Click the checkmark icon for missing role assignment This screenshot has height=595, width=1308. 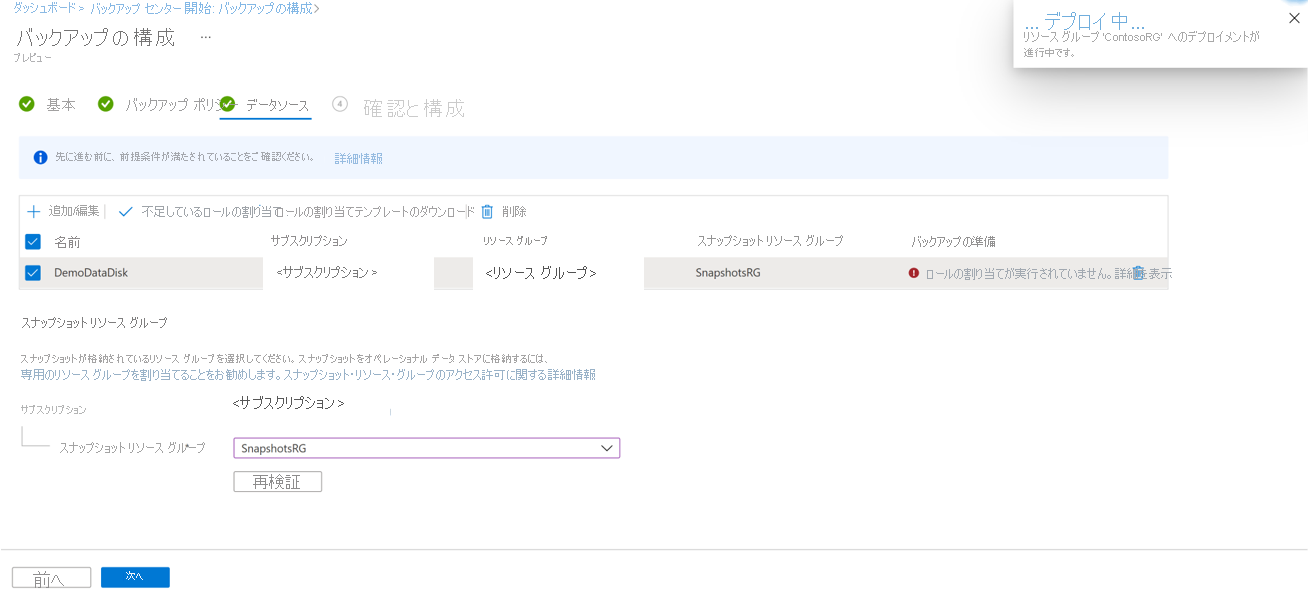coord(125,212)
